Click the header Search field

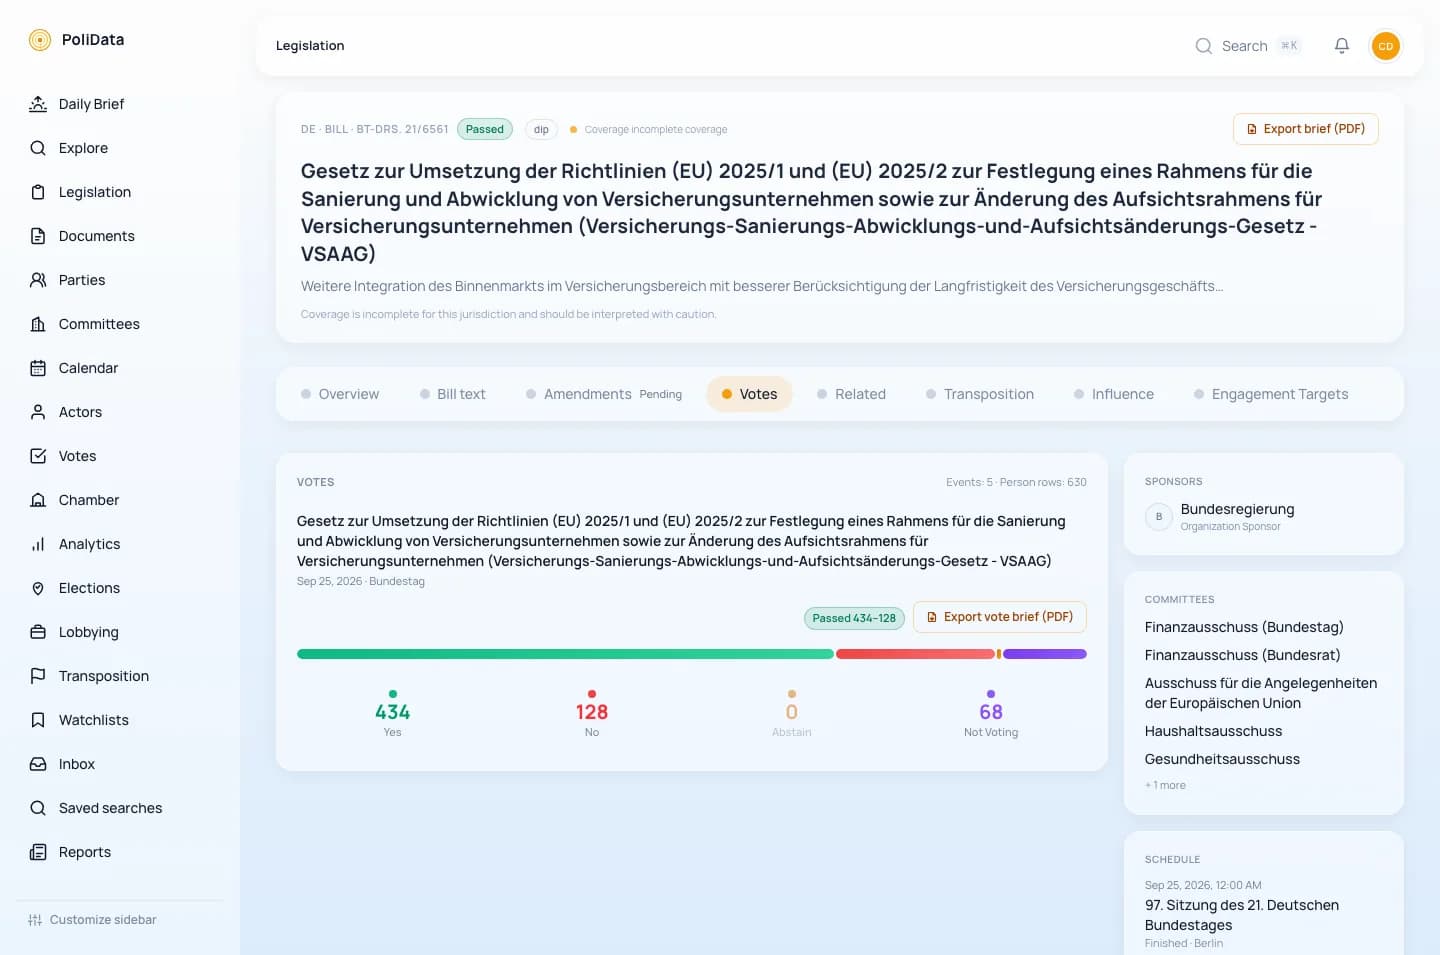coord(1249,46)
